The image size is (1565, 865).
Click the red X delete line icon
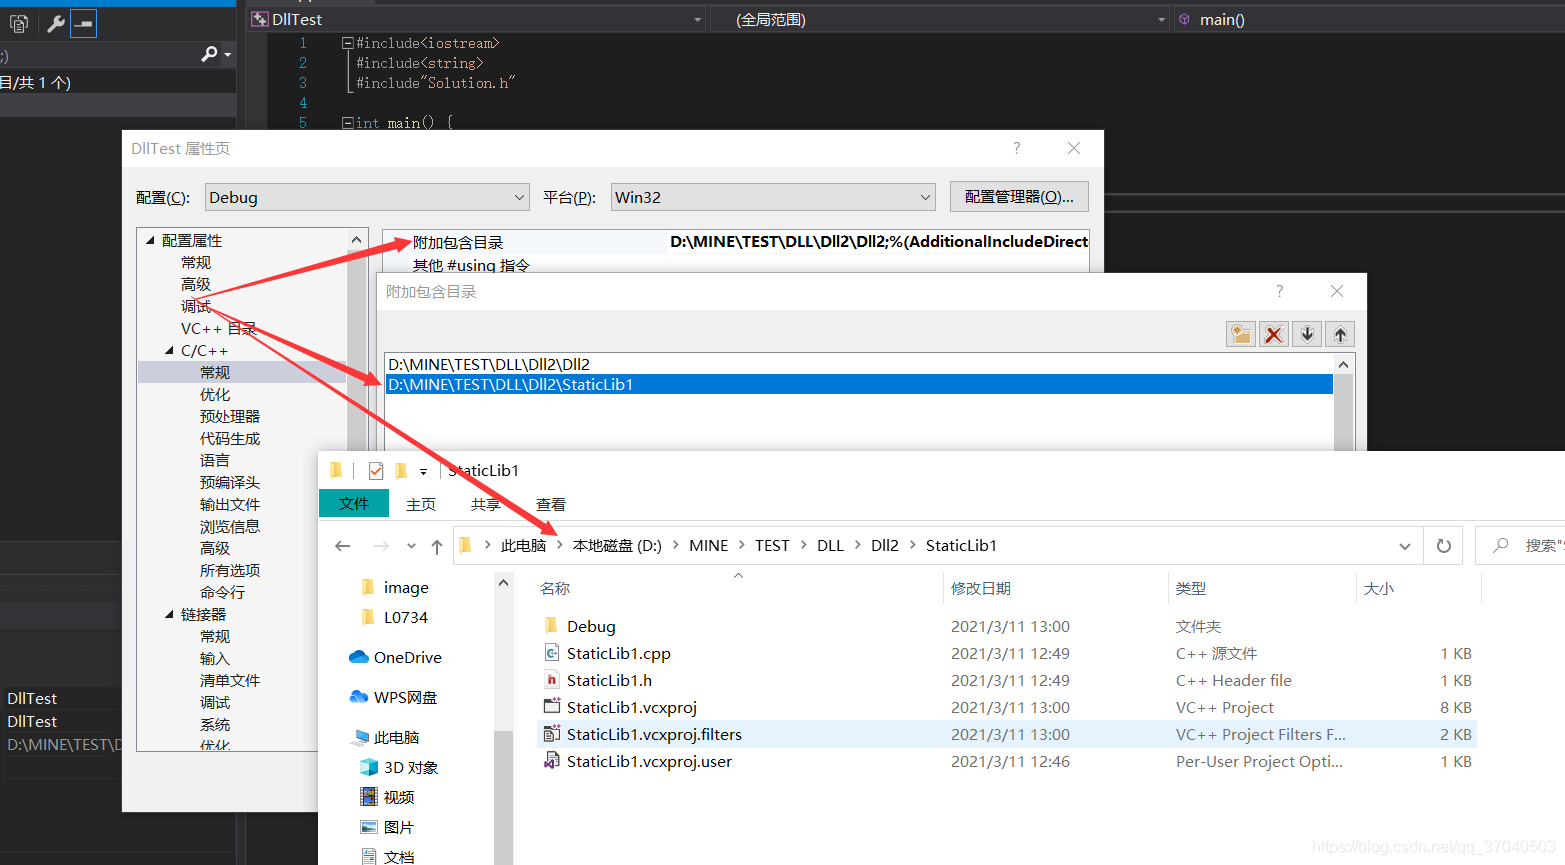[x=1273, y=334]
